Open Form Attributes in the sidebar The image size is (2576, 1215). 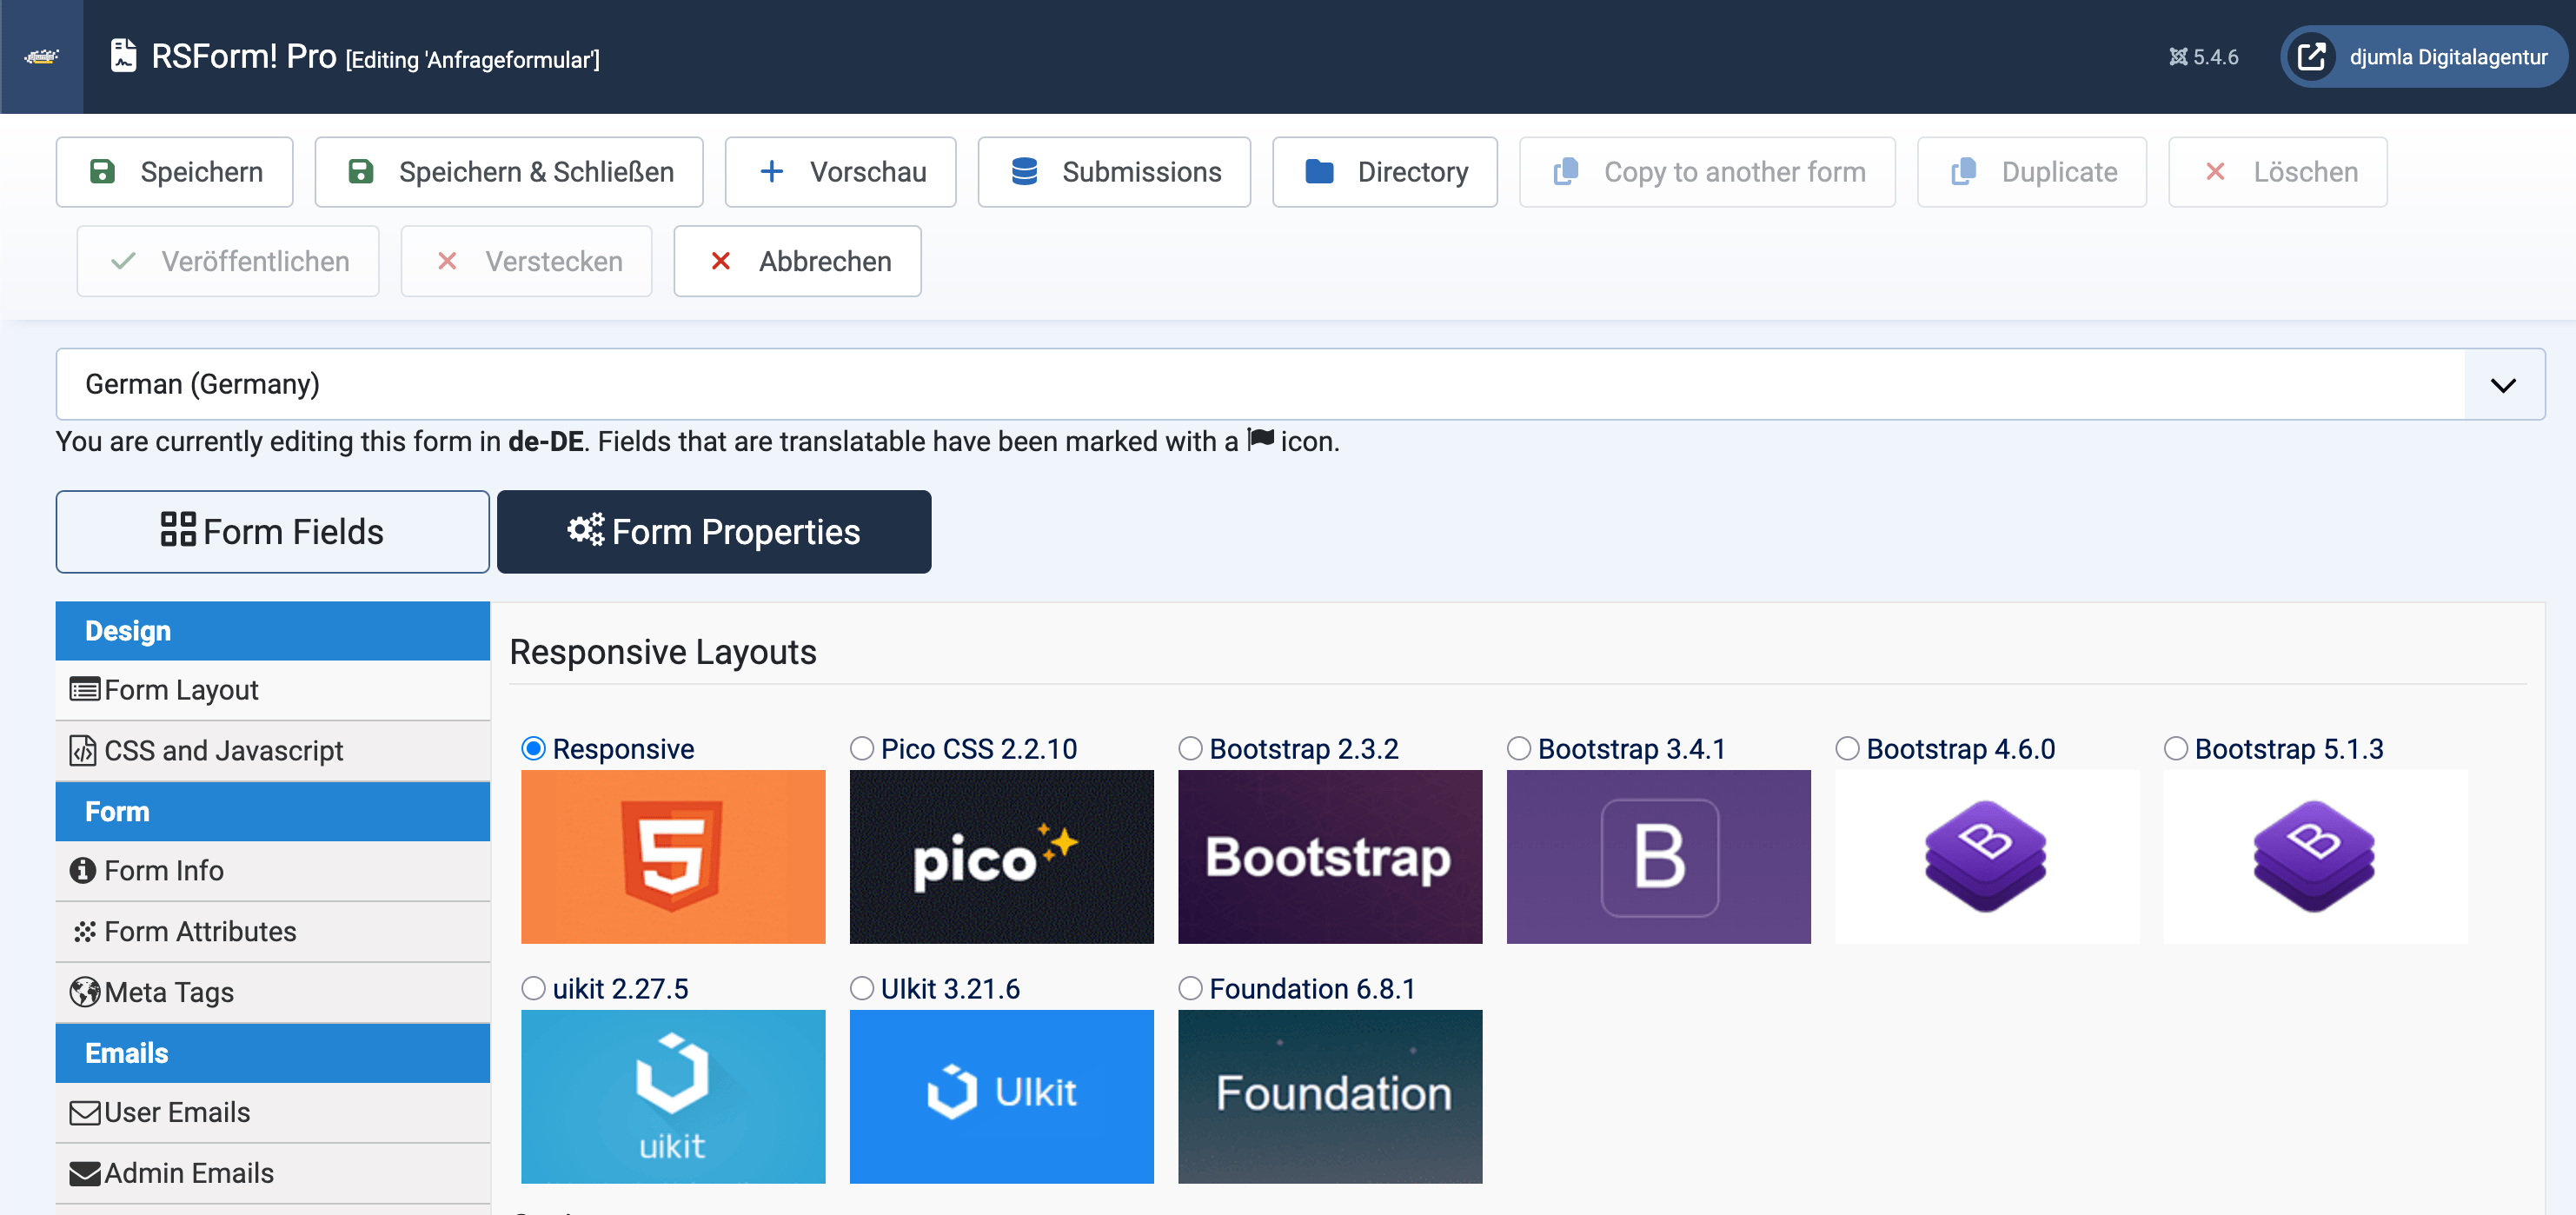tap(273, 931)
